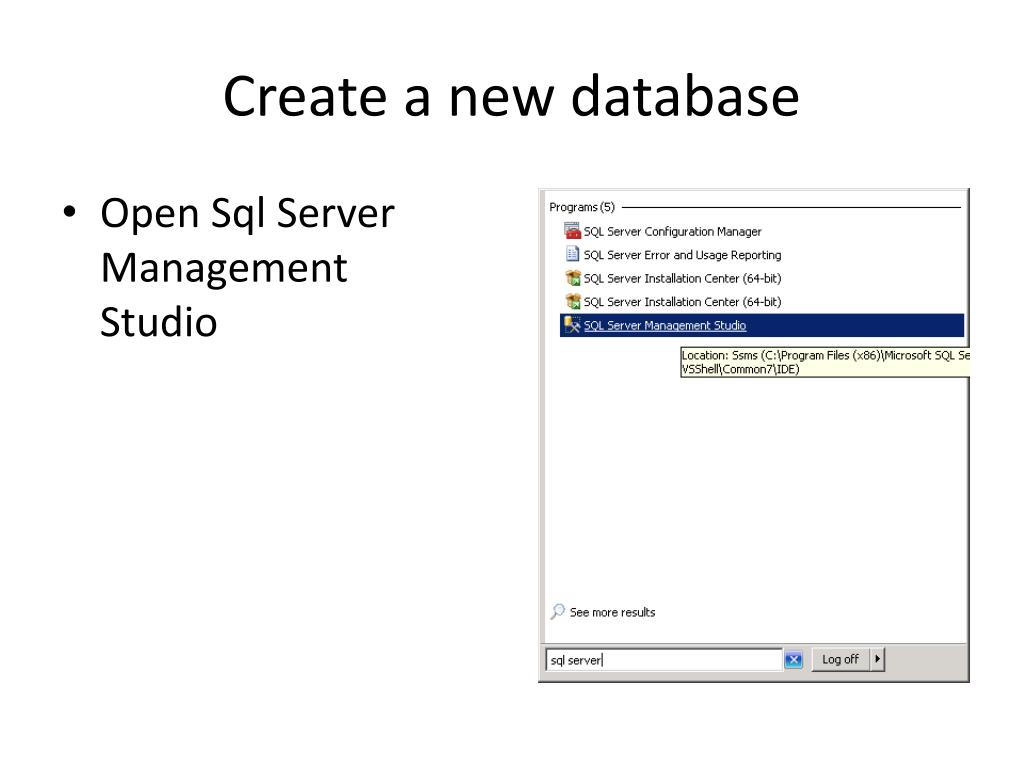This screenshot has height=768, width=1024.
Task: Click the first SQL Server Installation Center icon
Action: click(573, 278)
